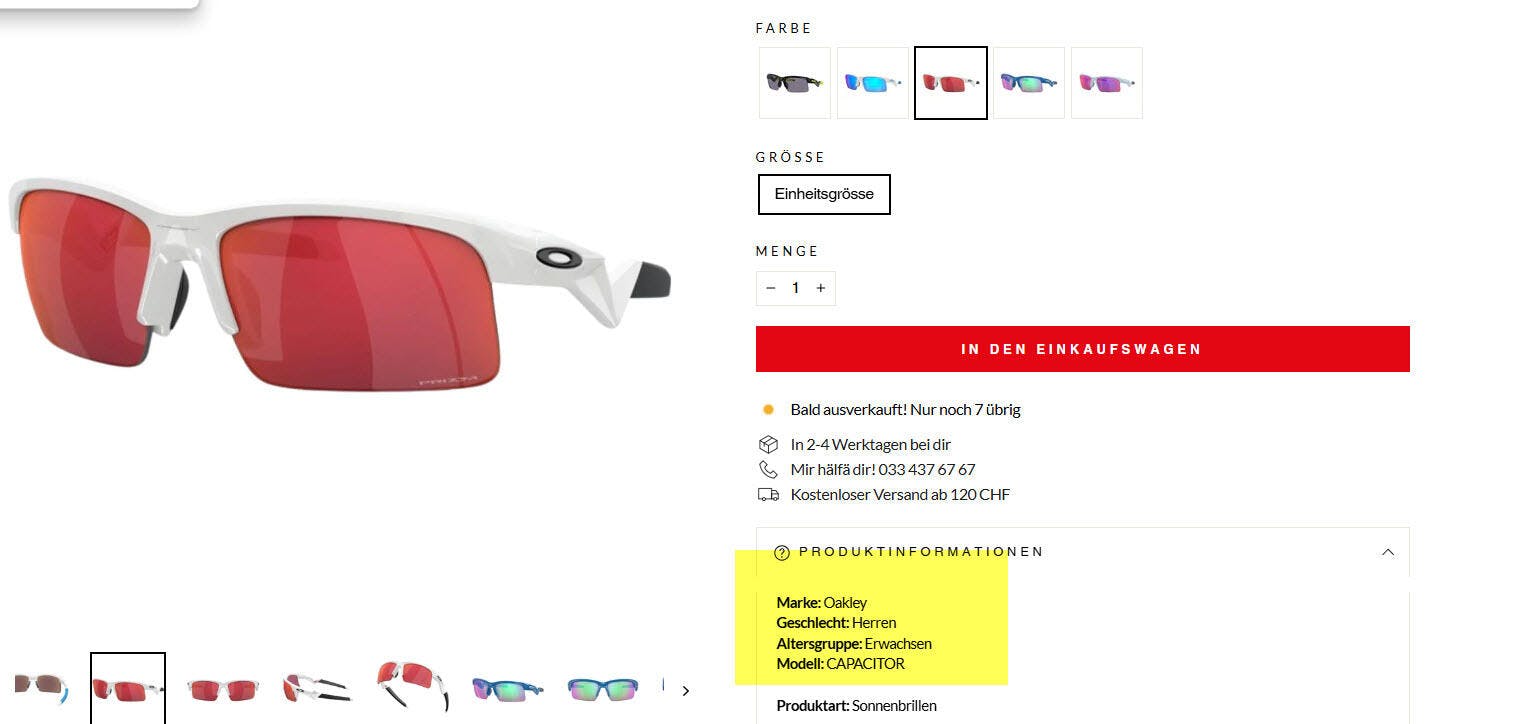Click the Produktinformationen question mark icon
Screen dimensions: 1522x724
(782, 552)
